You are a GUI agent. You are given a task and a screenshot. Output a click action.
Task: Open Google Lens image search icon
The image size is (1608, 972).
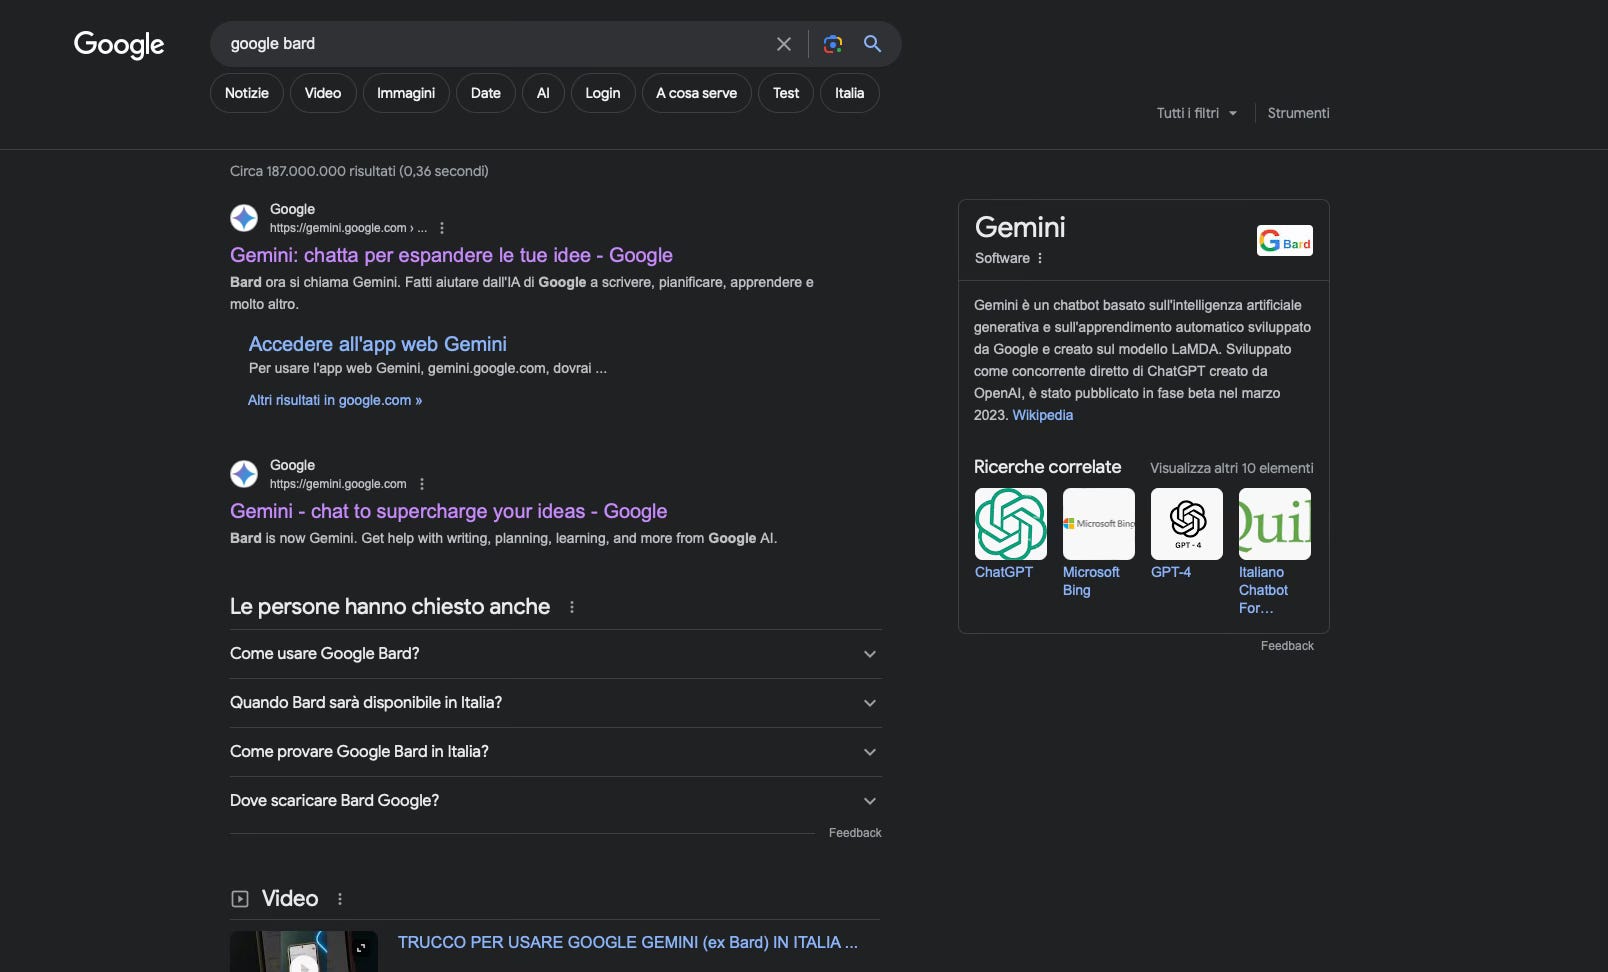[833, 44]
